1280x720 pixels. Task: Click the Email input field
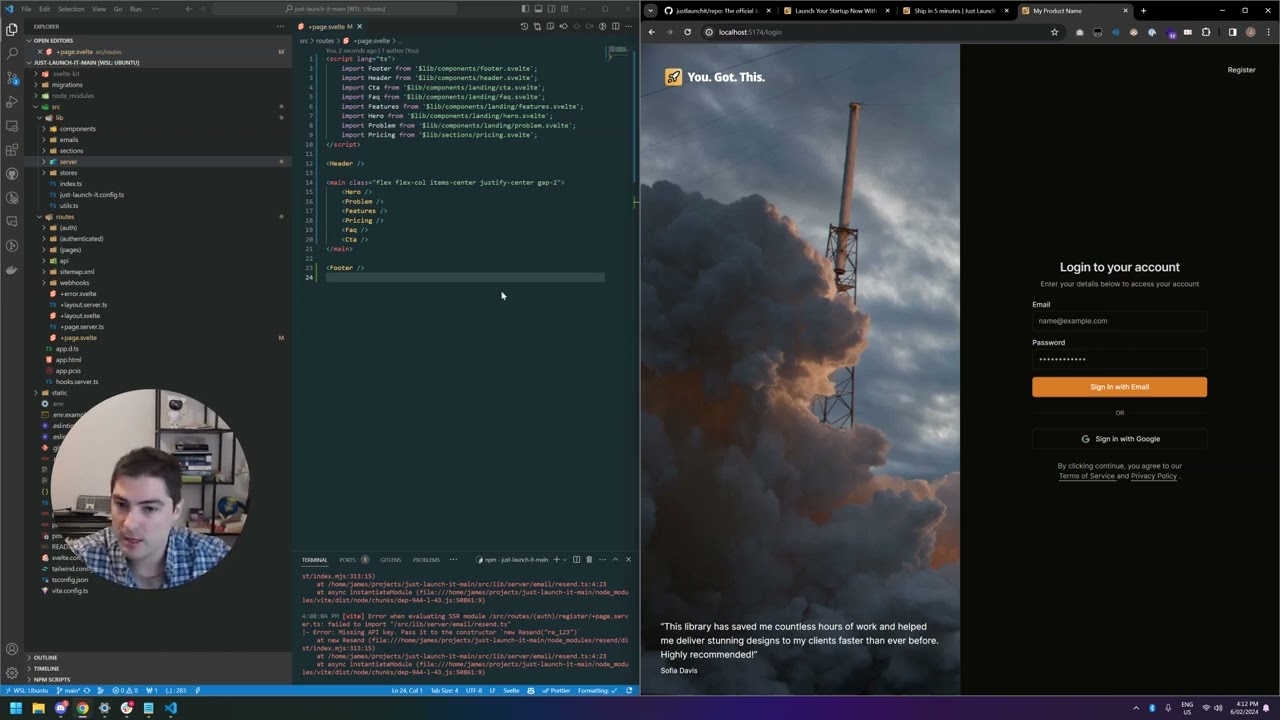(x=1119, y=321)
